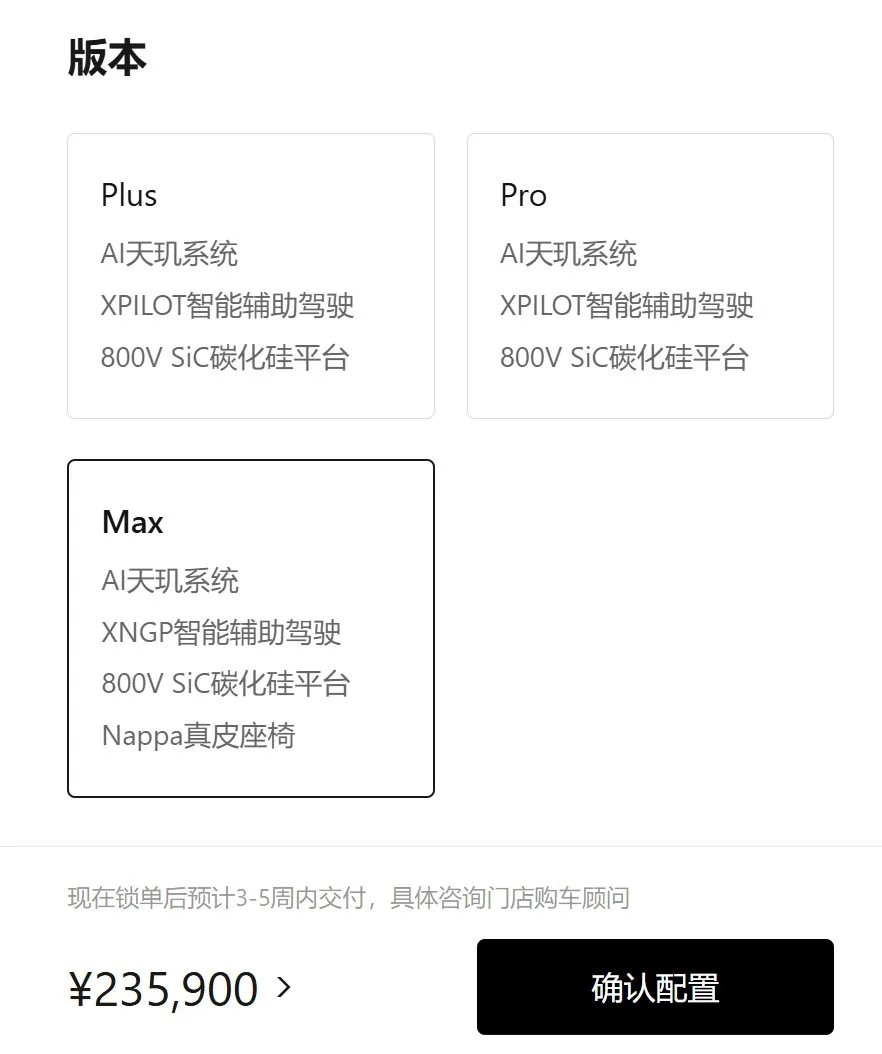This screenshot has width=882, height=1054.
Task: Click the delivery estimate note 现在锁单后预计3-5周内交付
Action: 216,898
